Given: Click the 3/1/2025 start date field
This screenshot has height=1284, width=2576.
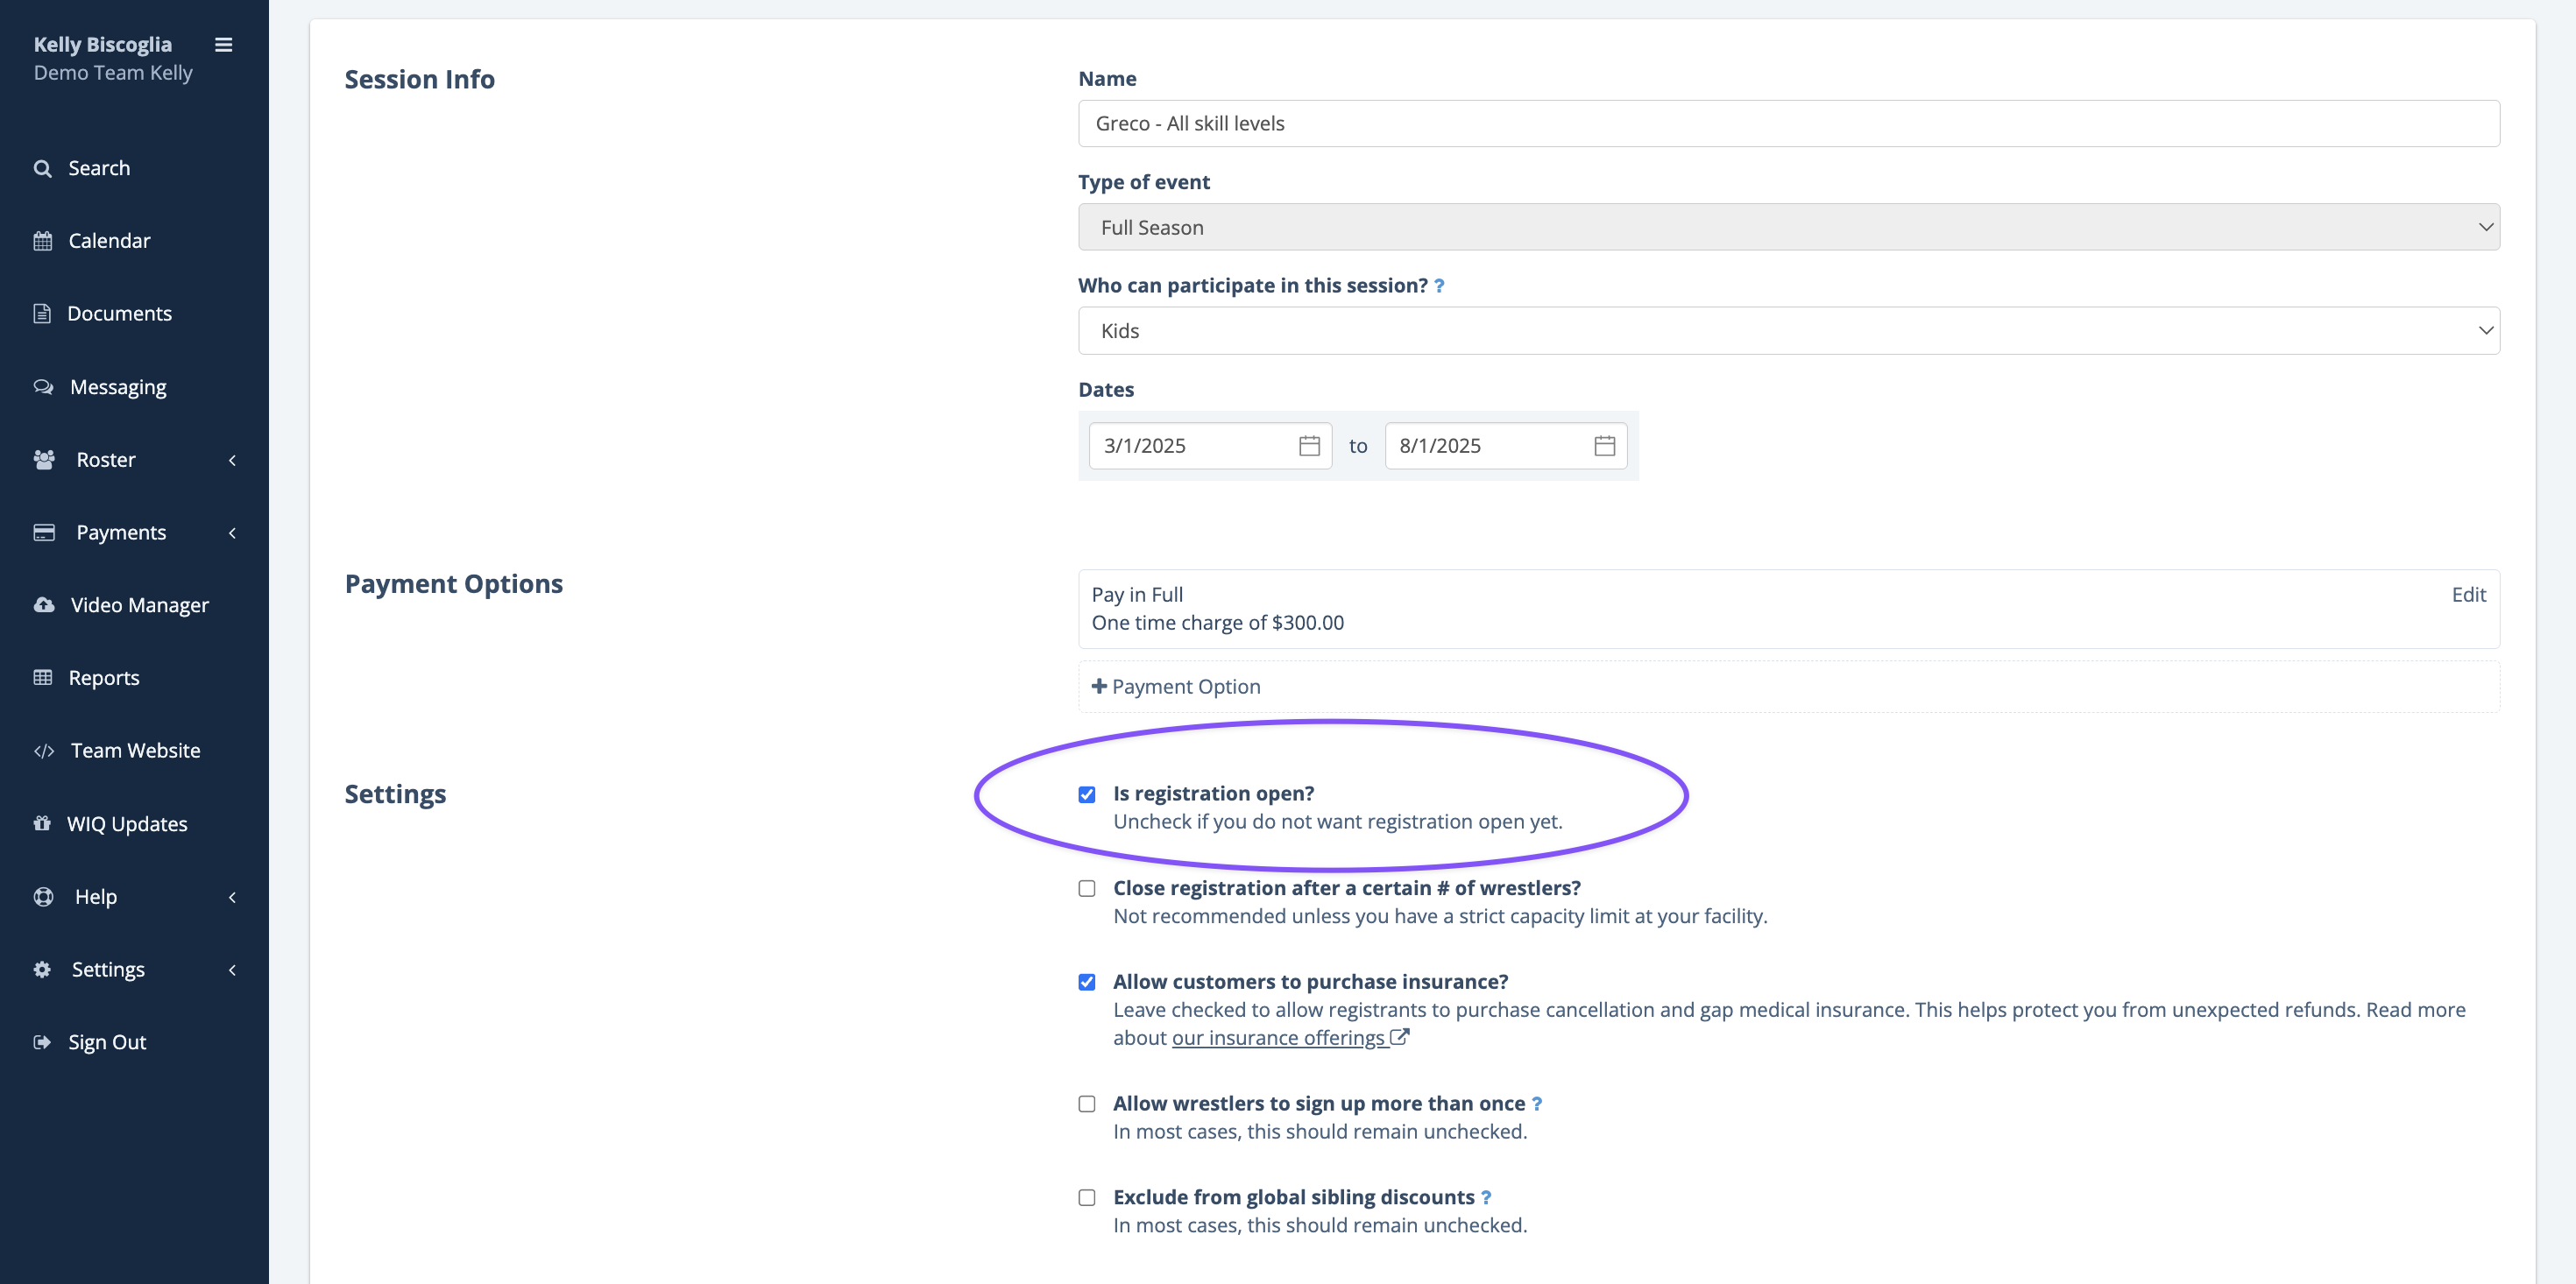Looking at the screenshot, I should click(1210, 446).
